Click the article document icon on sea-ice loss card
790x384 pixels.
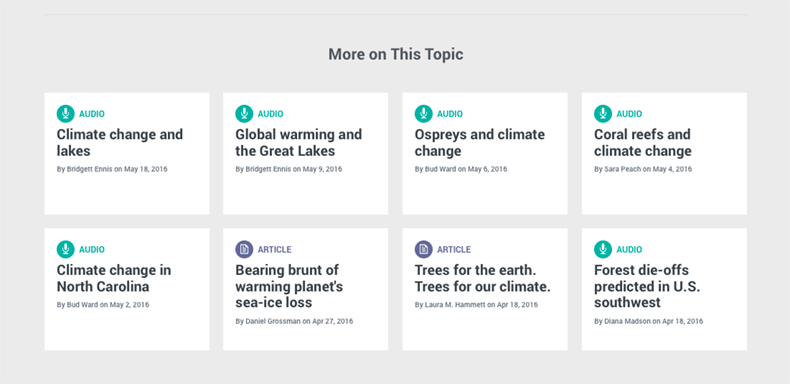click(x=244, y=249)
